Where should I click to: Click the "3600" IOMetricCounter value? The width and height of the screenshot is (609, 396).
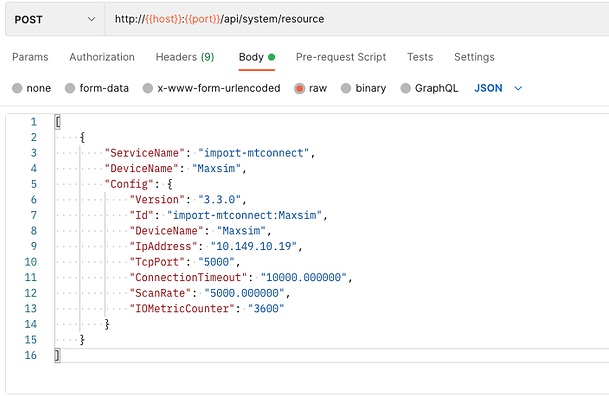266,308
